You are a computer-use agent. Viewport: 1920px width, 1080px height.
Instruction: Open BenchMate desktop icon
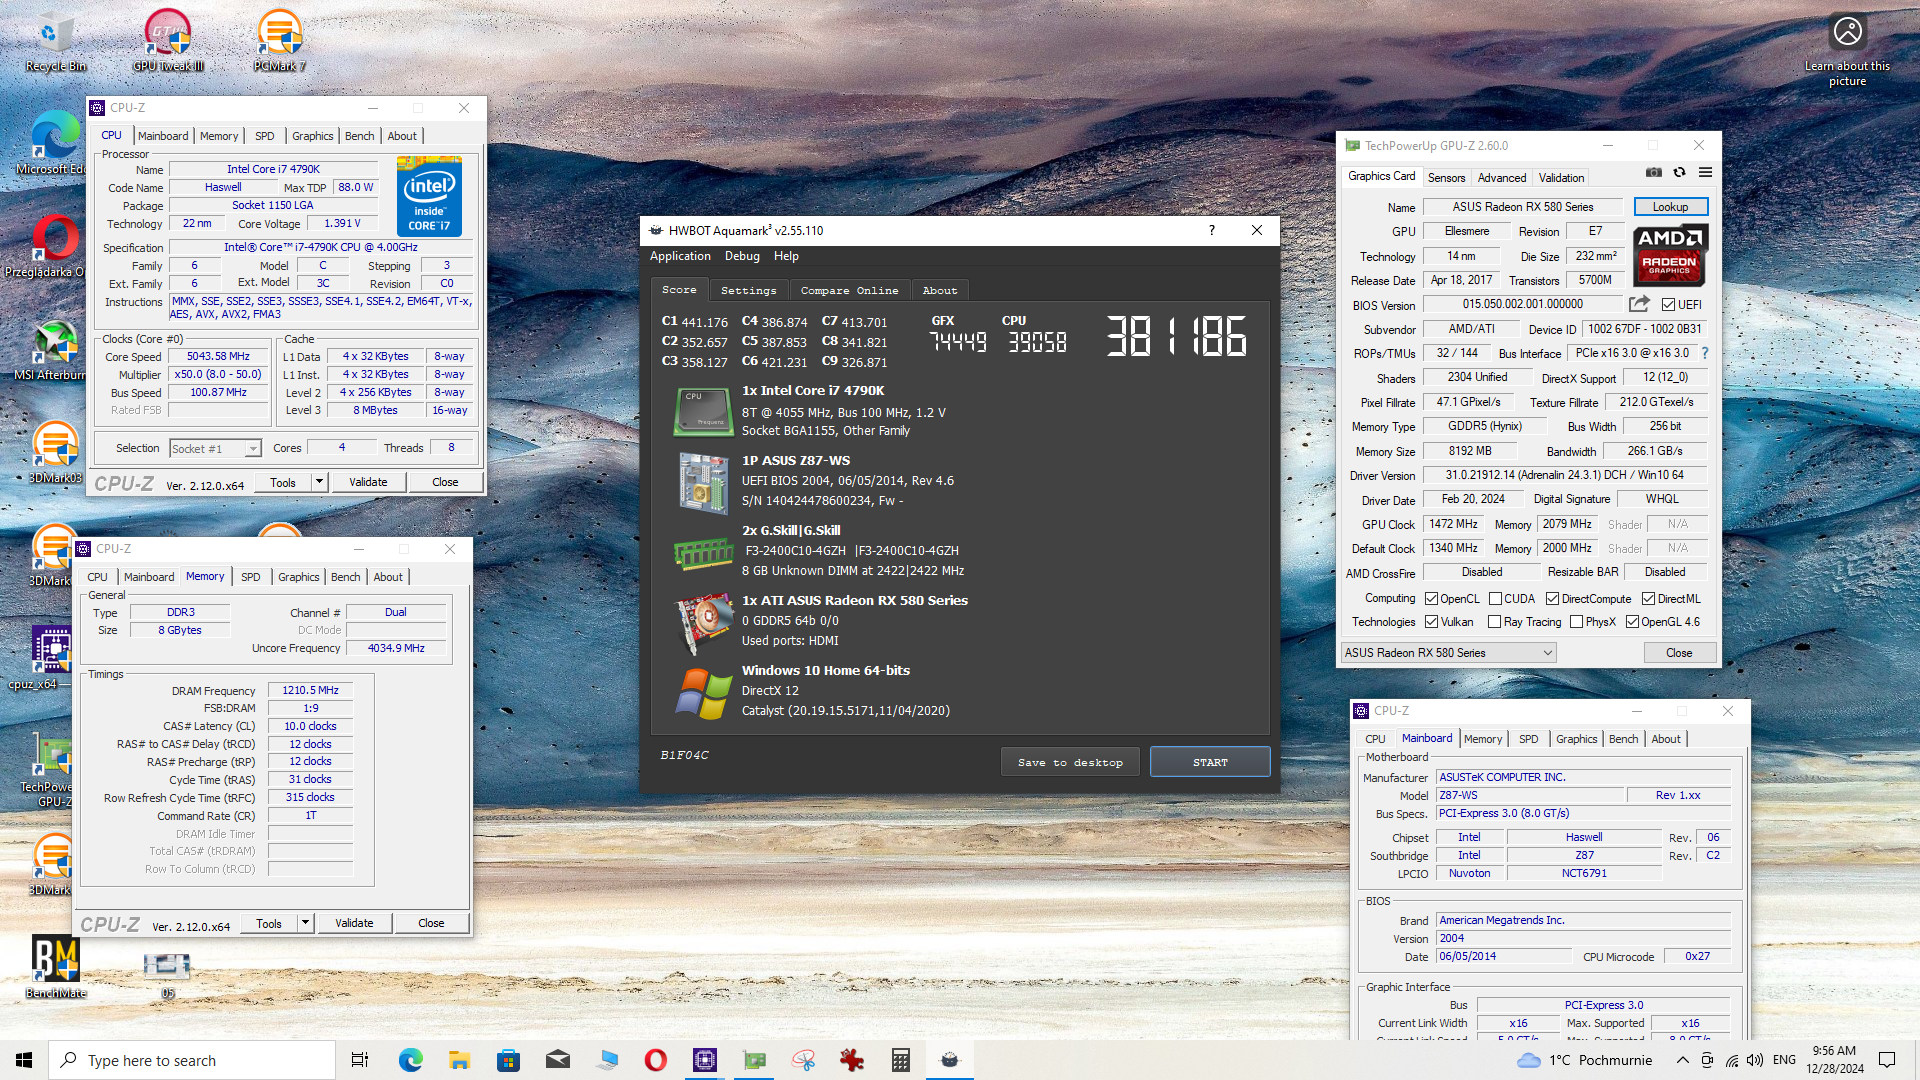click(56, 966)
